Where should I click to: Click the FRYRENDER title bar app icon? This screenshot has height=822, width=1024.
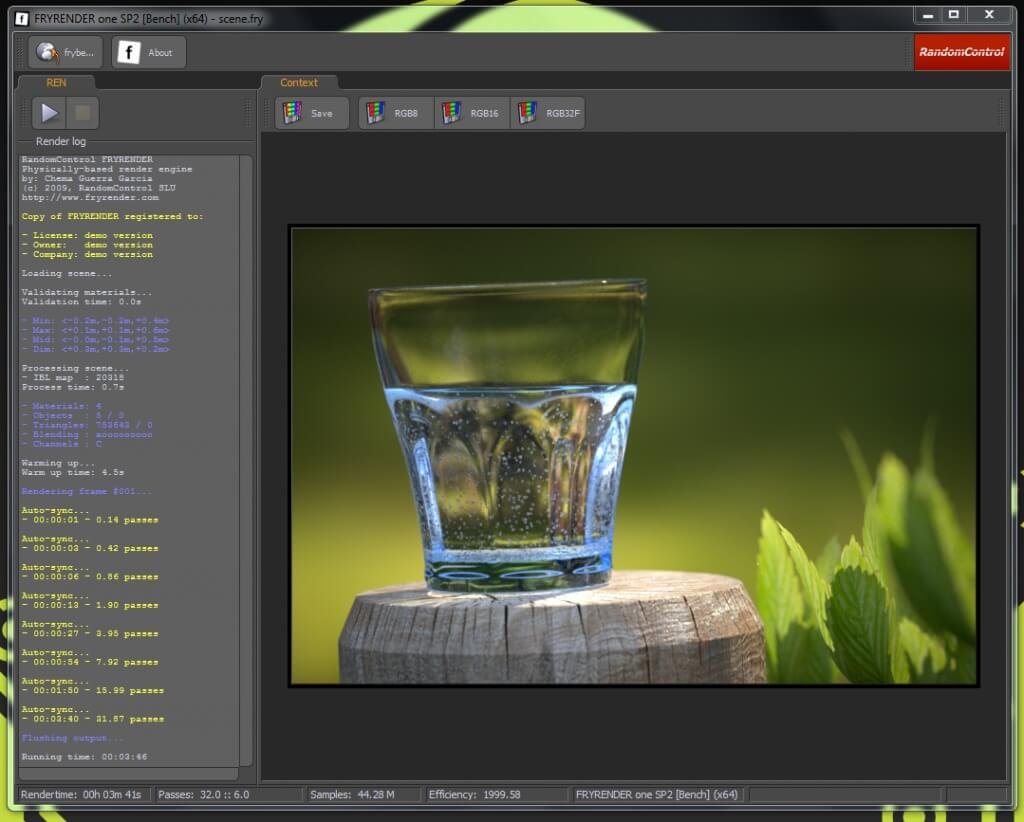click(22, 18)
